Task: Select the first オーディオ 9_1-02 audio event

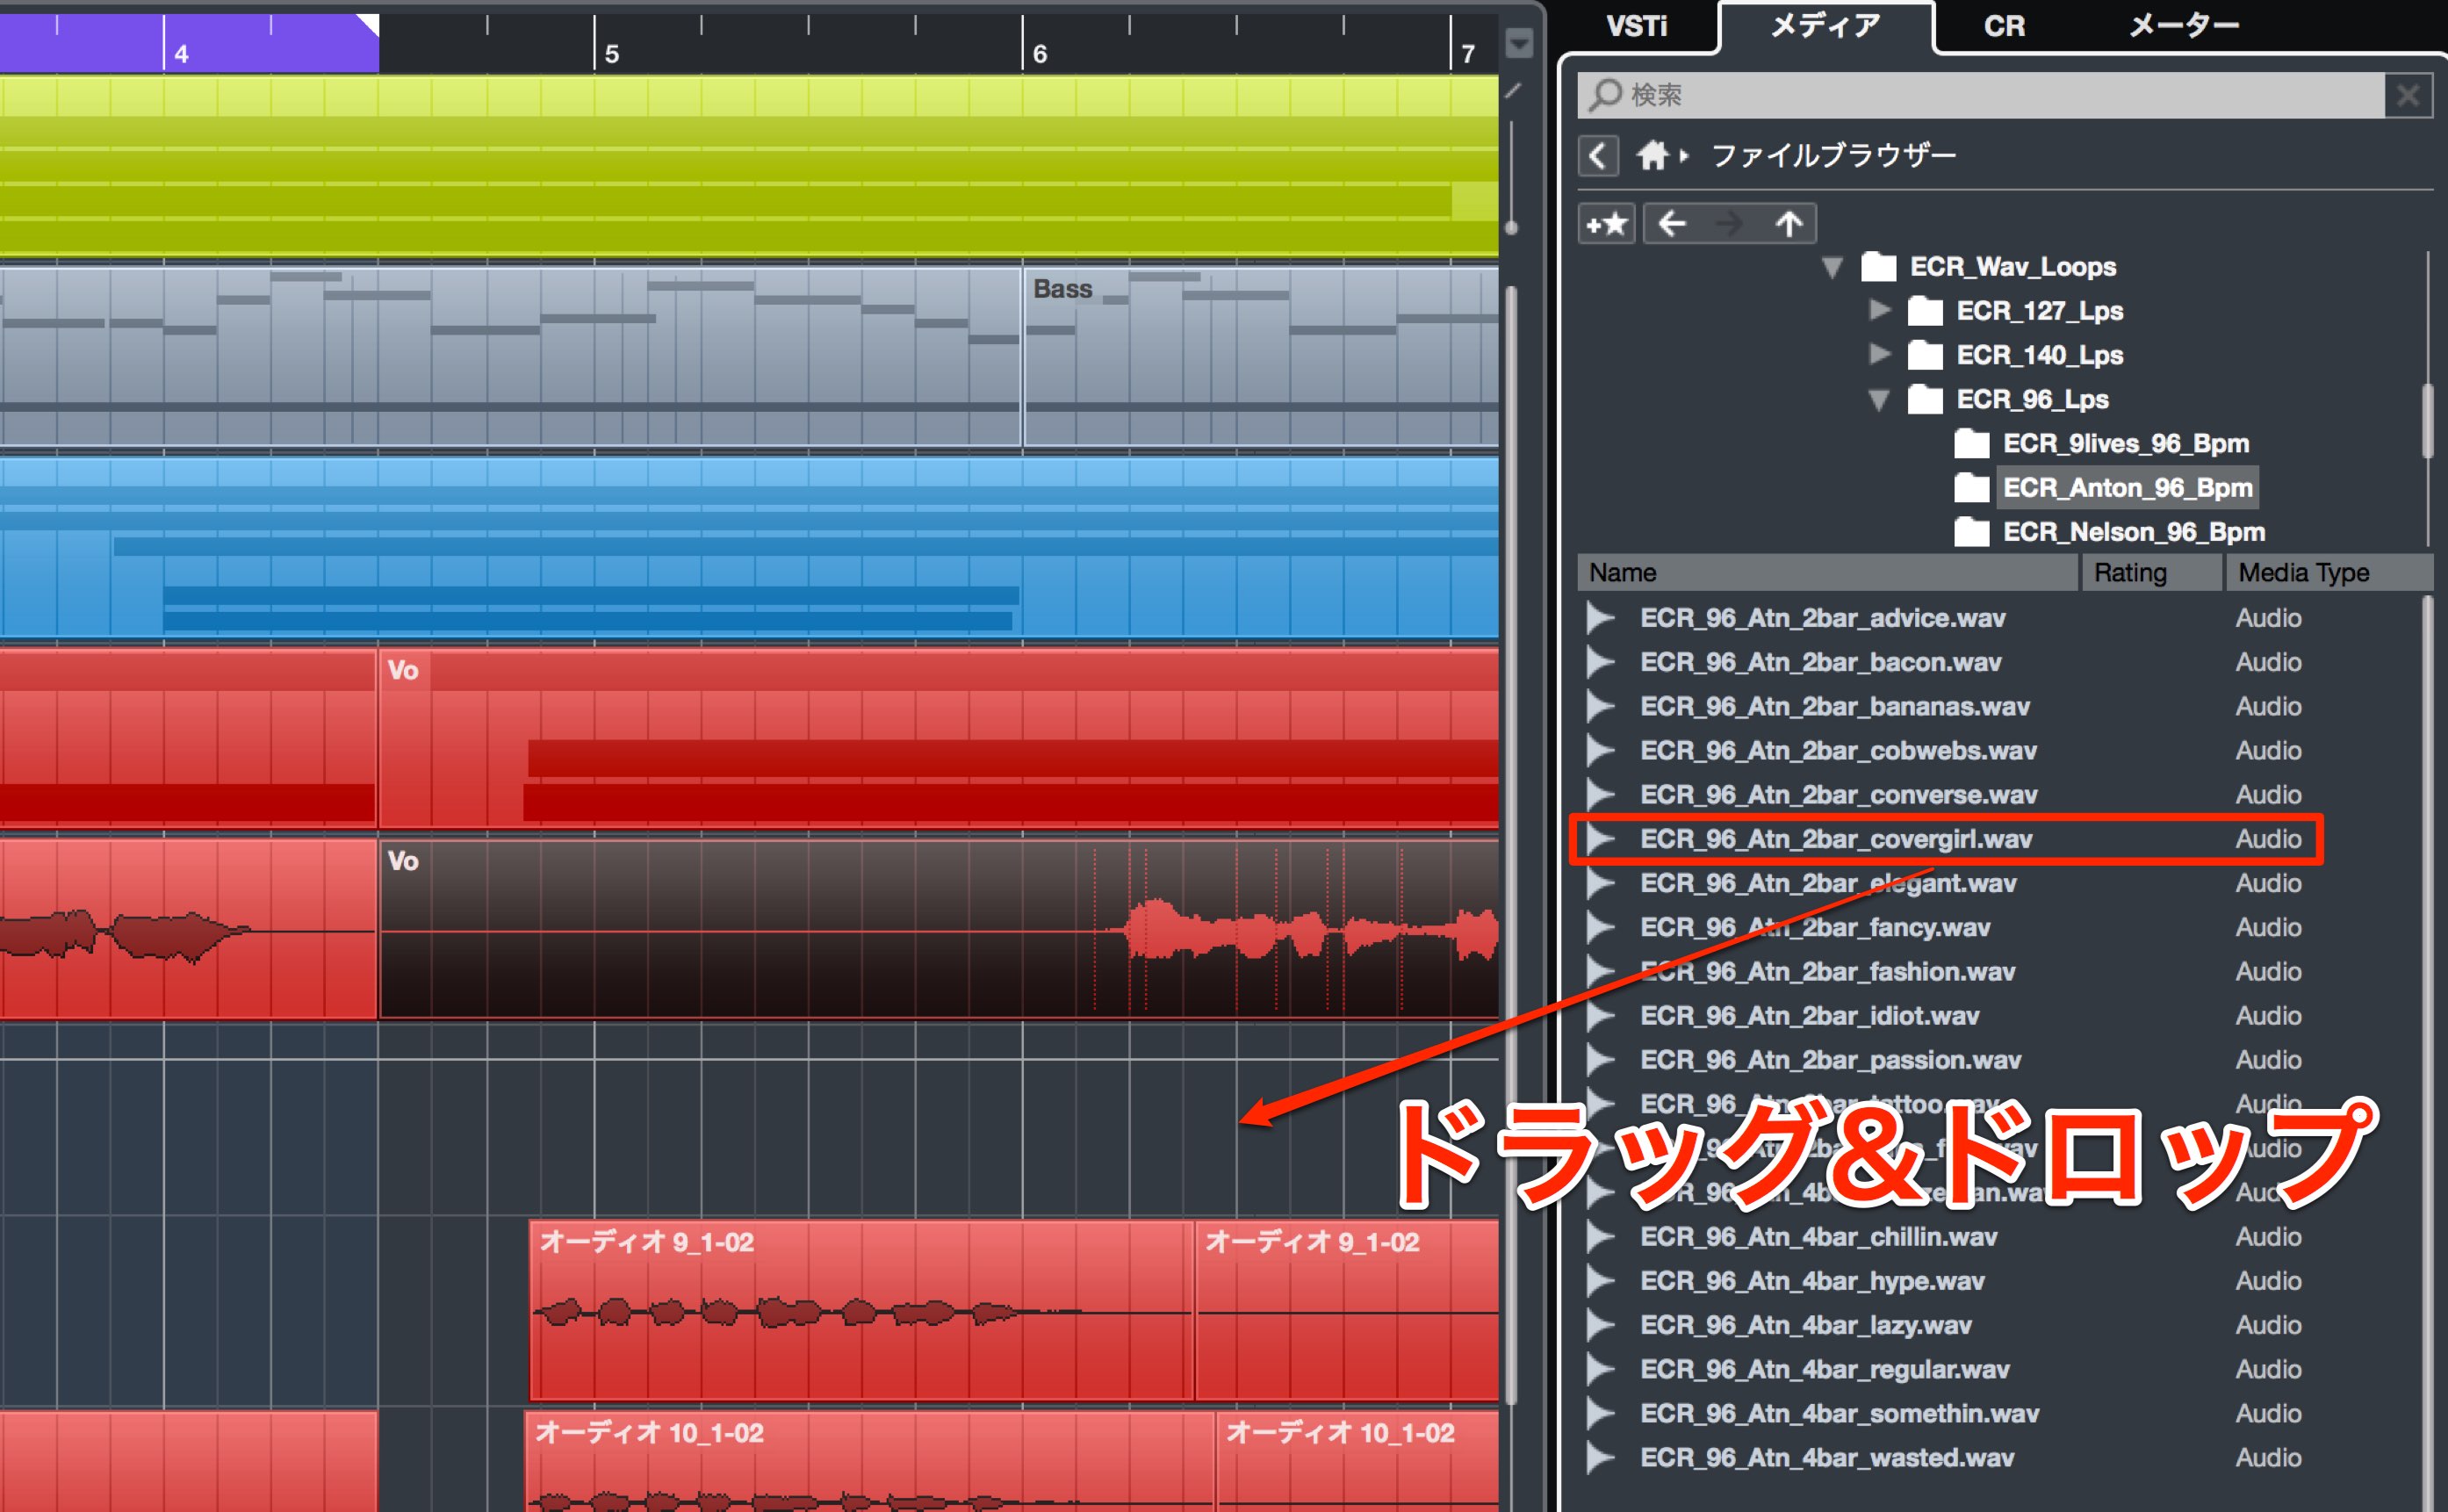Action: [861, 1310]
